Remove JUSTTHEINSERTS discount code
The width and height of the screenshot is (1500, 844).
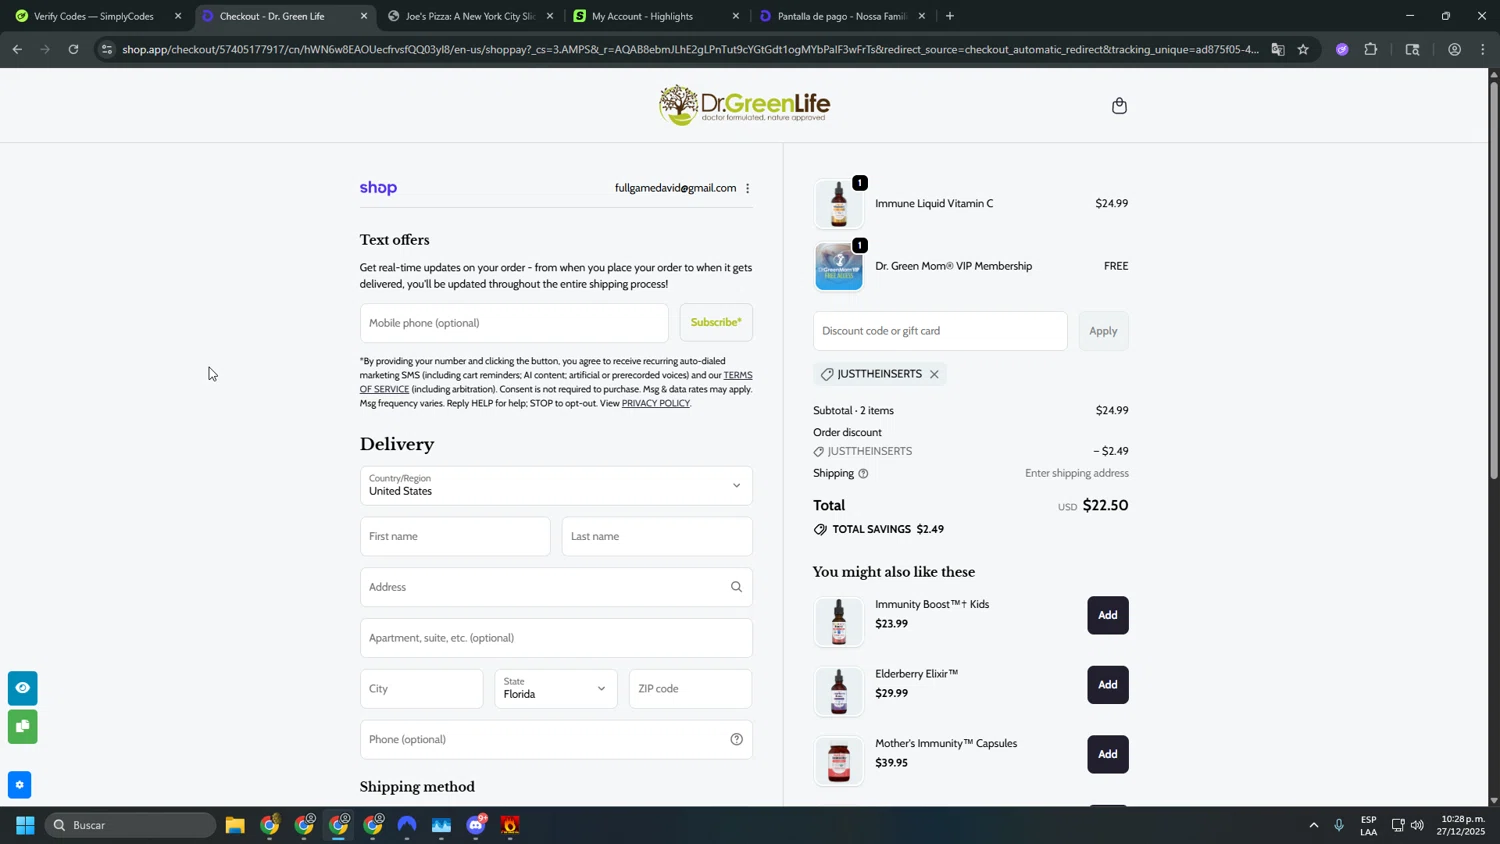[934, 374]
